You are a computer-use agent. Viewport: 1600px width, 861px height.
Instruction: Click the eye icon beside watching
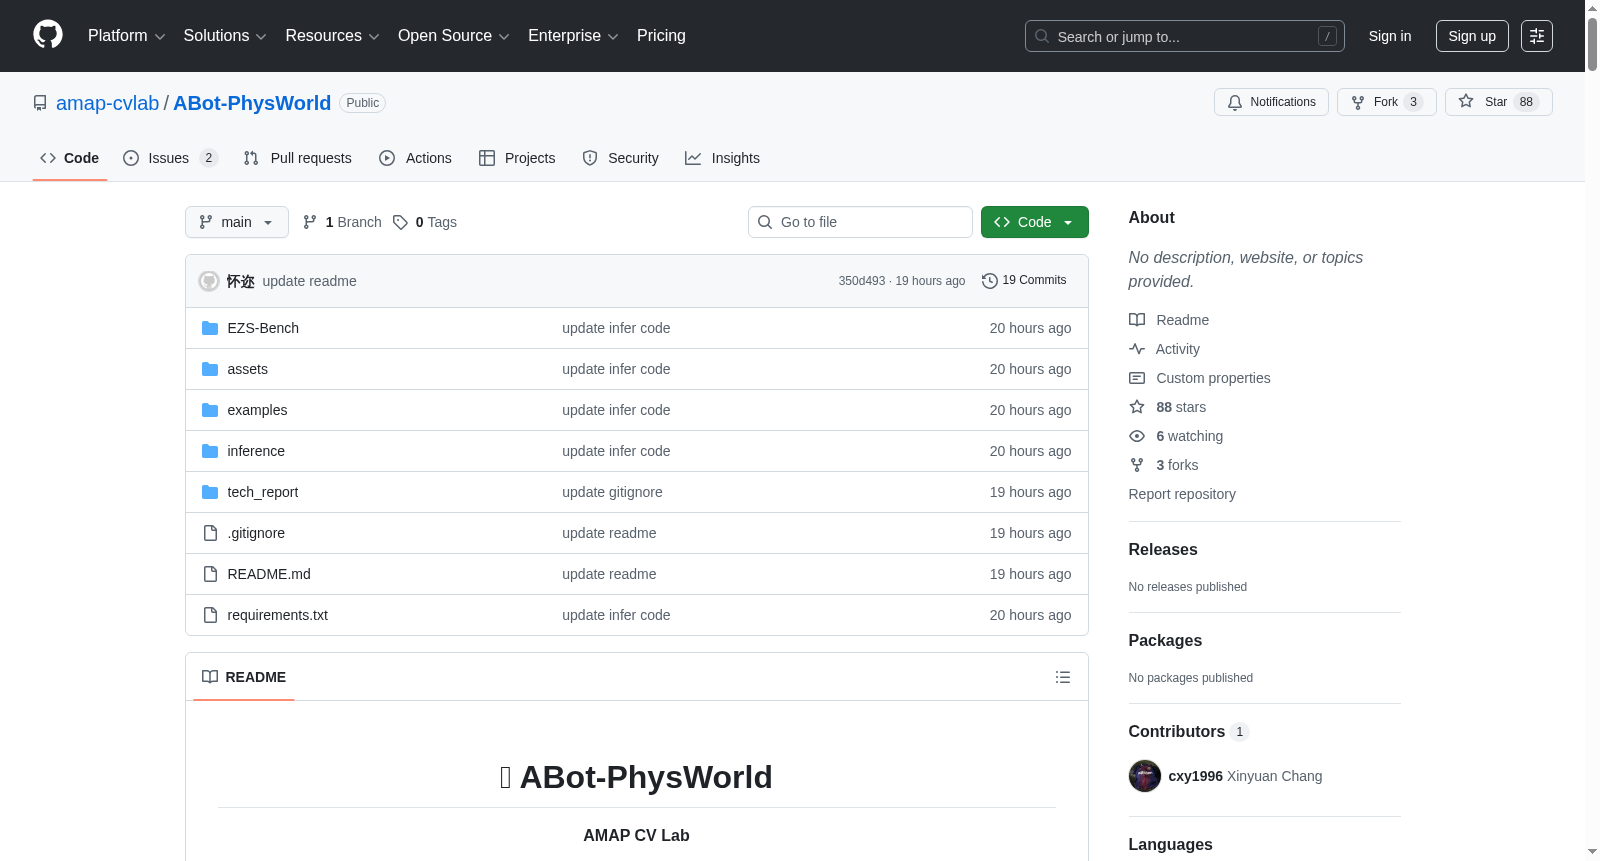click(1137, 436)
